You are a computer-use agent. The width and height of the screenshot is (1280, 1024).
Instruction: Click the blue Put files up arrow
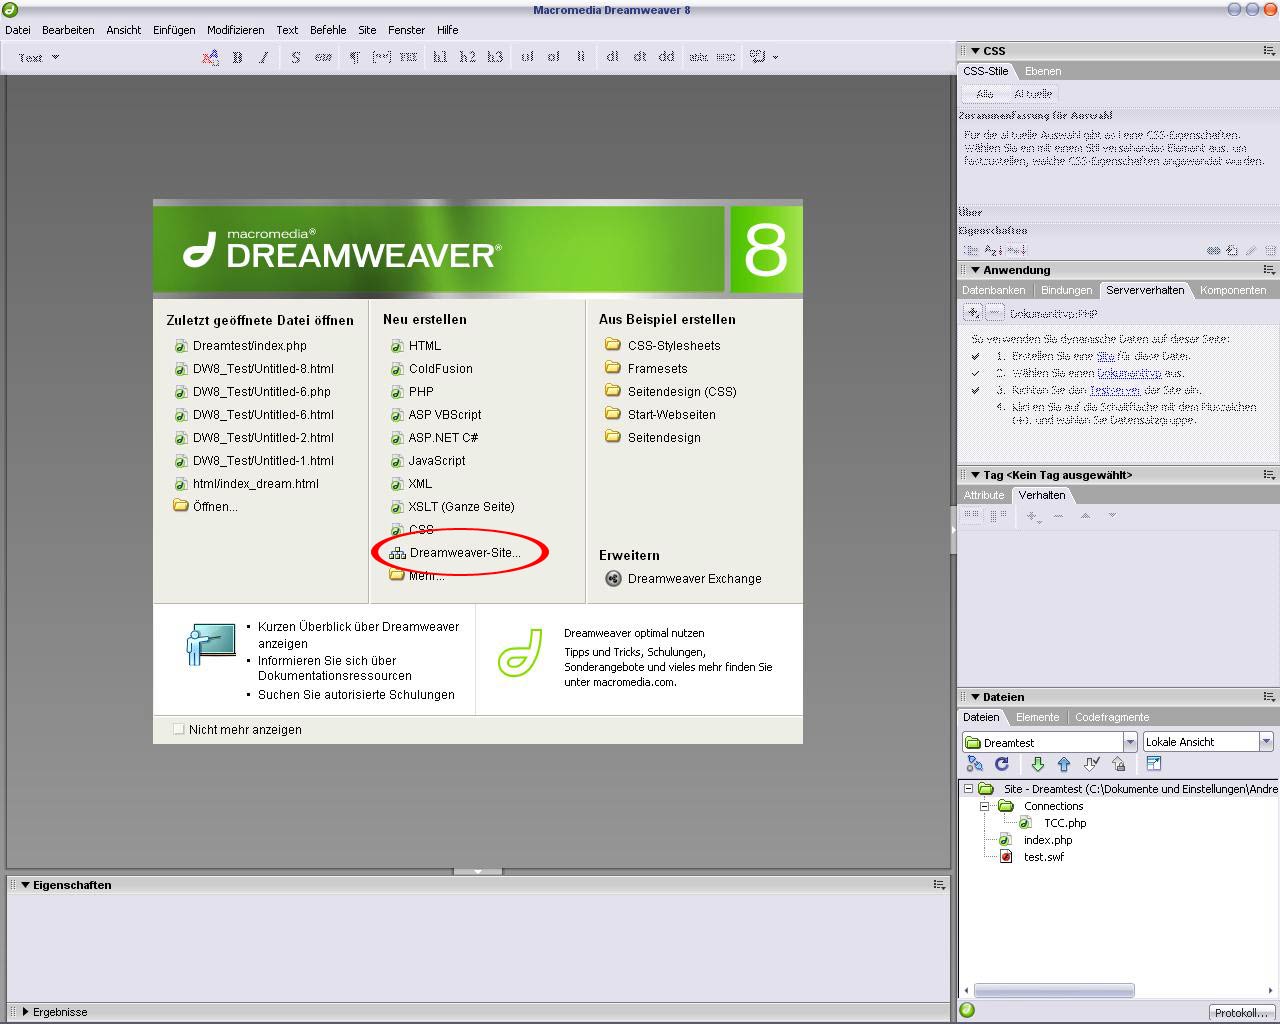(1064, 764)
